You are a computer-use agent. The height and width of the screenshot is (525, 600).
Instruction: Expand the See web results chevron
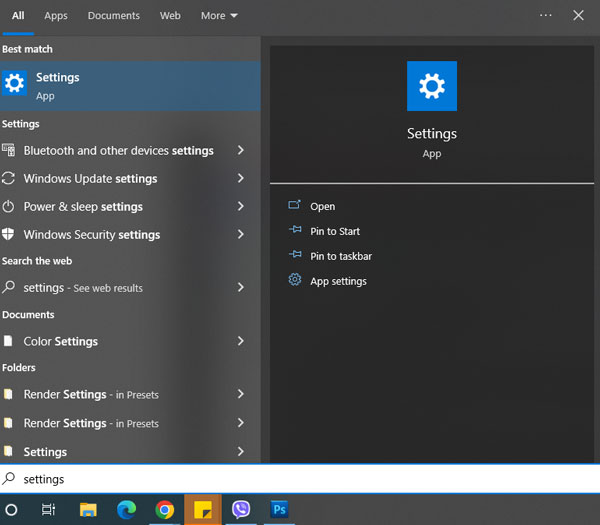[240, 287]
